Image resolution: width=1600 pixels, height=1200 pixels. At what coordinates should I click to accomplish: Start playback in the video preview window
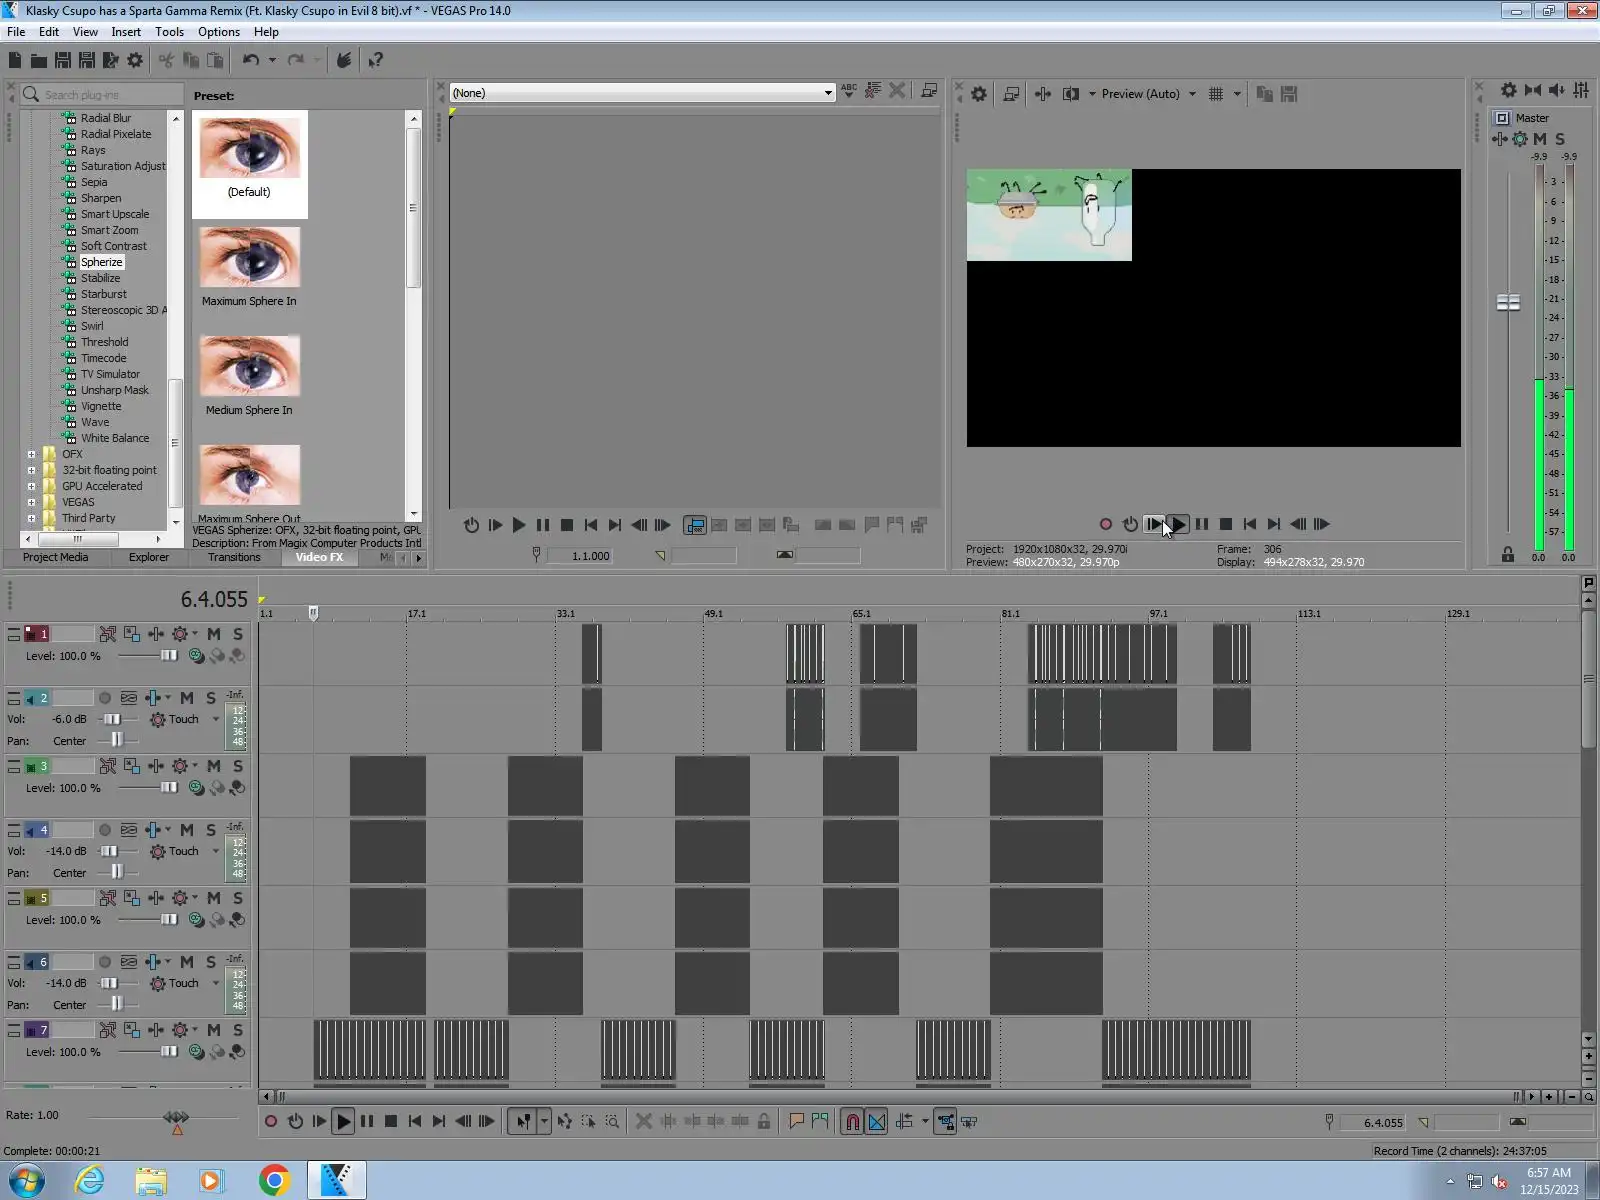(1178, 524)
